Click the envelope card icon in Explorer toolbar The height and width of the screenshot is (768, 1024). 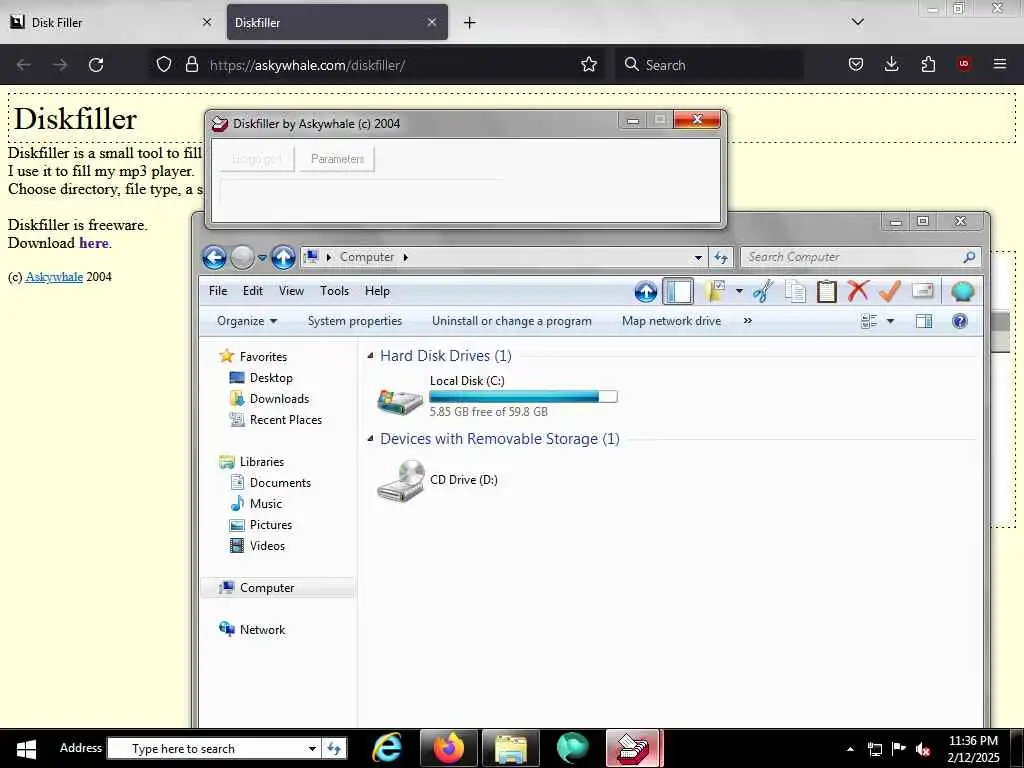pyautogui.click(x=922, y=290)
